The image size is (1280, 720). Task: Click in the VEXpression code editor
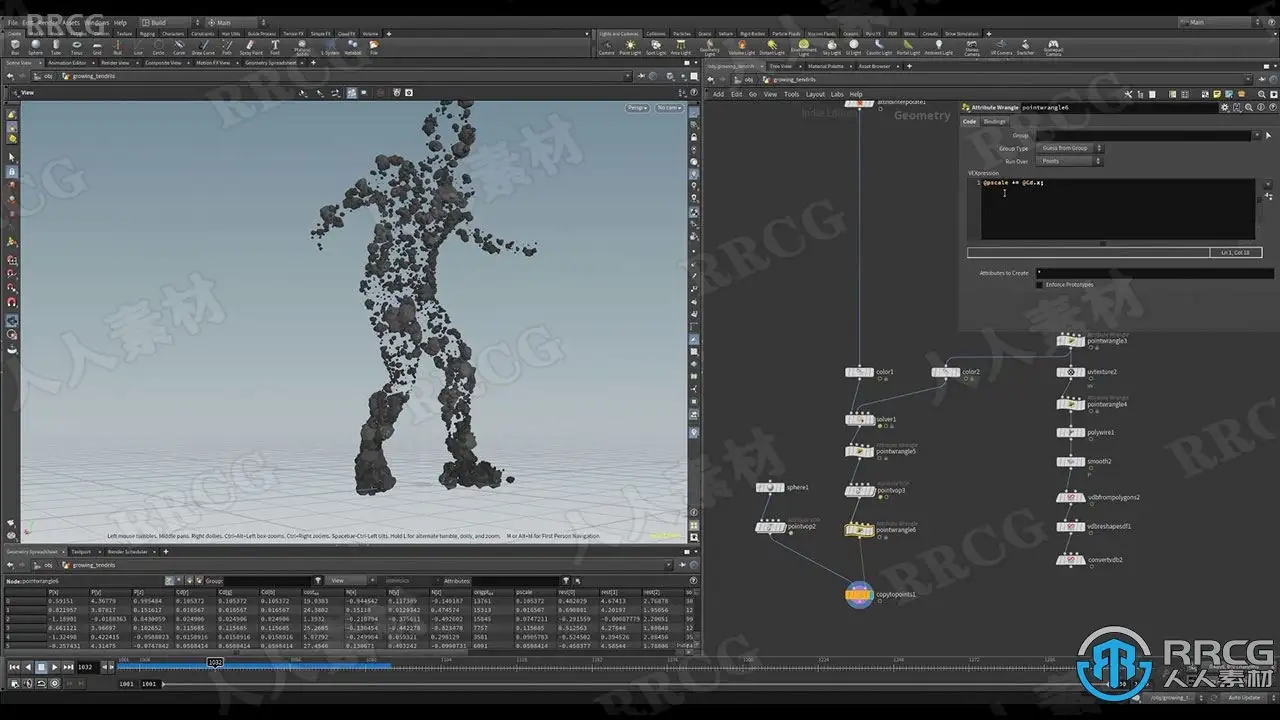pyautogui.click(x=1110, y=210)
